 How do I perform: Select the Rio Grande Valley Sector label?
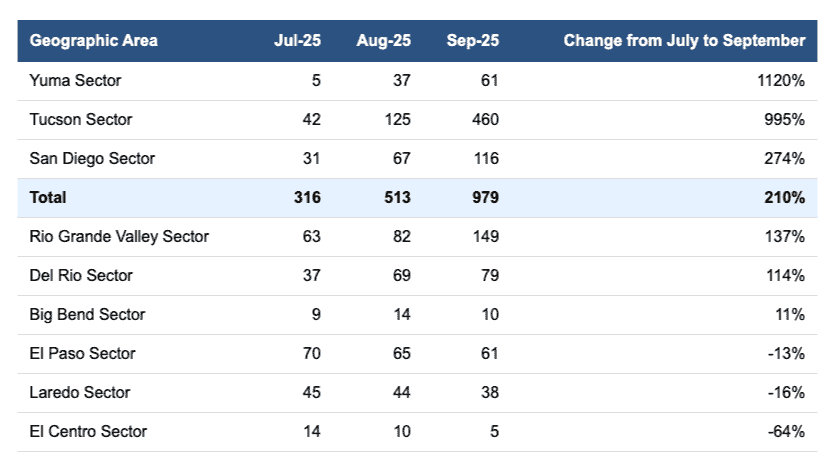tap(119, 237)
